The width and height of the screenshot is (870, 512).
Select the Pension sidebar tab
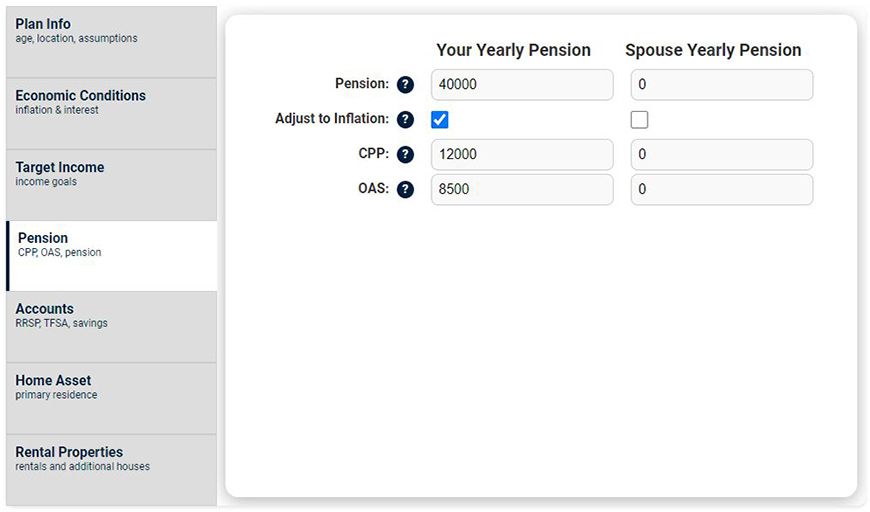[112, 256]
